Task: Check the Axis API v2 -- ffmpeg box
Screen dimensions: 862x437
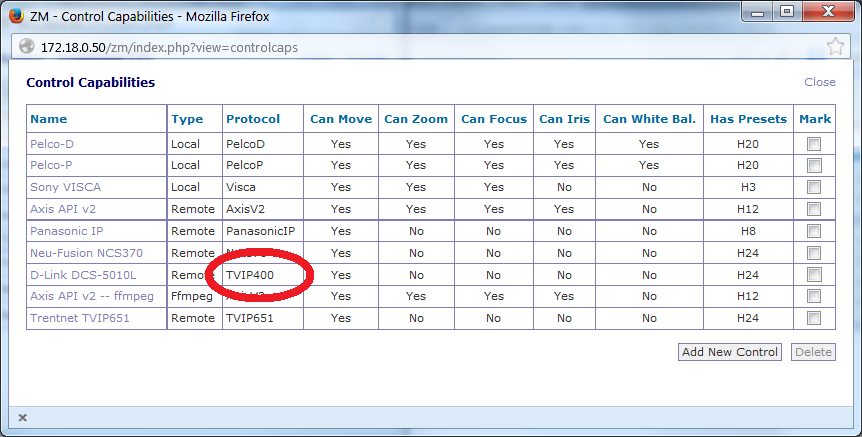Action: [814, 296]
